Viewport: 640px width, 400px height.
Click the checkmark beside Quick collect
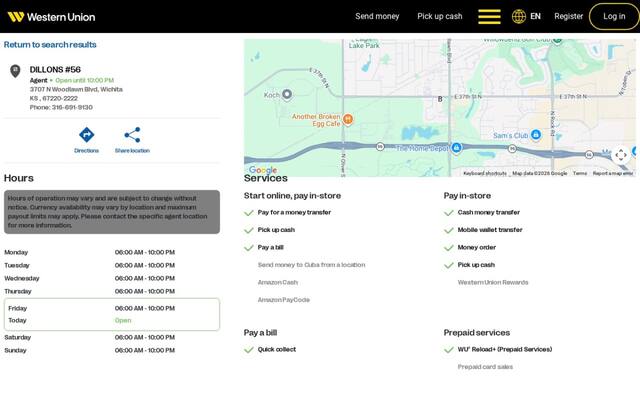(249, 350)
